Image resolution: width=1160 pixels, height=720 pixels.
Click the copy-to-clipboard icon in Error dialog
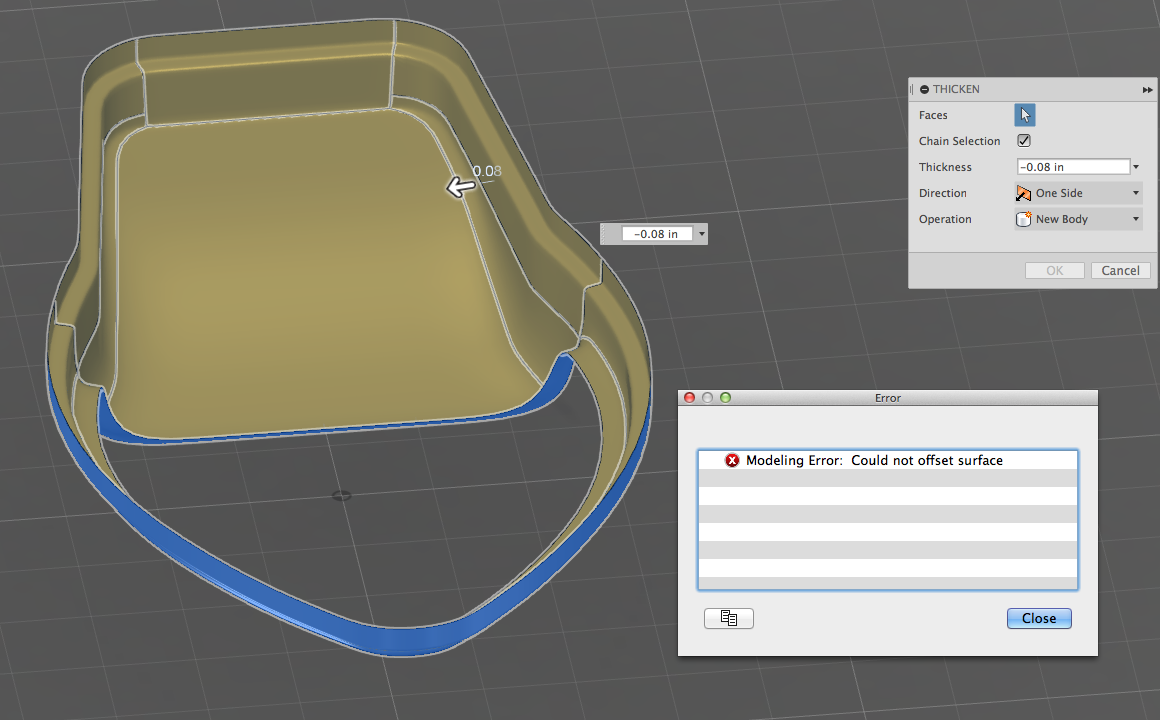tap(729, 618)
